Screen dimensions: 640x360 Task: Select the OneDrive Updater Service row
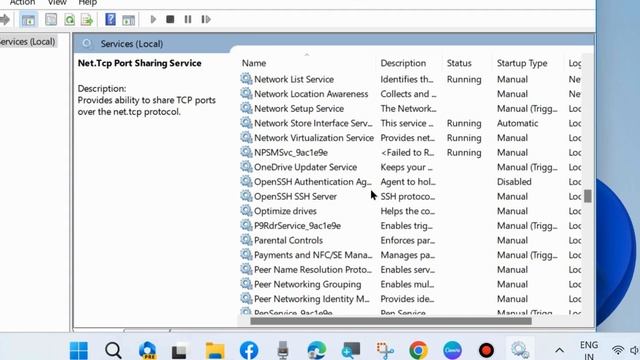(410, 167)
